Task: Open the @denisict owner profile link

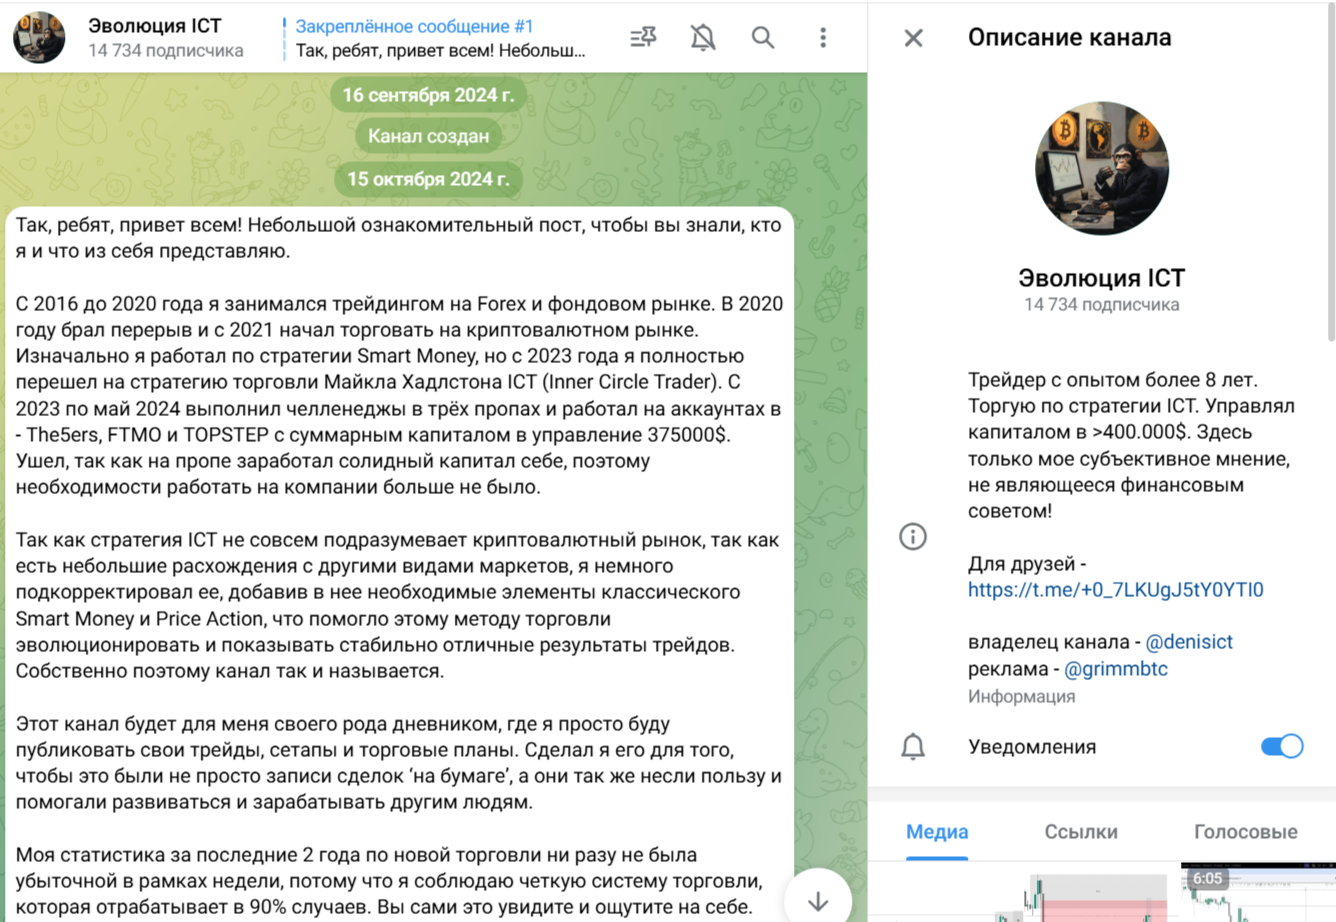Action: [1189, 642]
